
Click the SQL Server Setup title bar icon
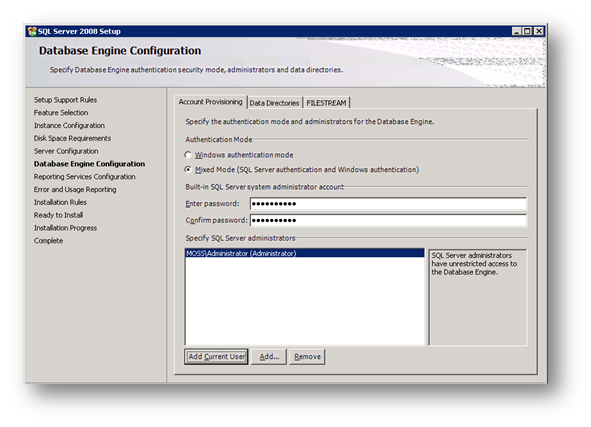point(32,31)
